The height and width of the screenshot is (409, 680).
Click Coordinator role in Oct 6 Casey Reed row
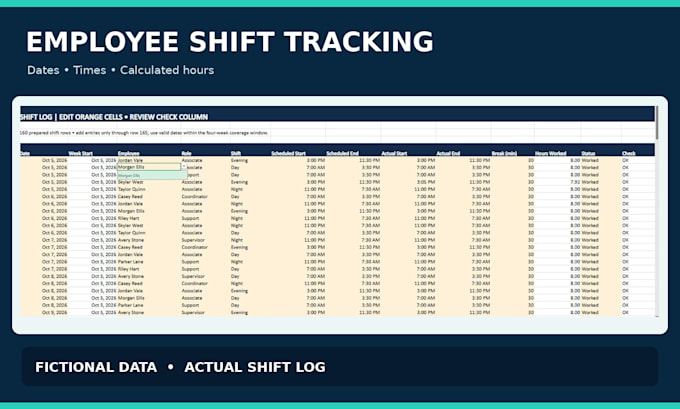point(195,196)
